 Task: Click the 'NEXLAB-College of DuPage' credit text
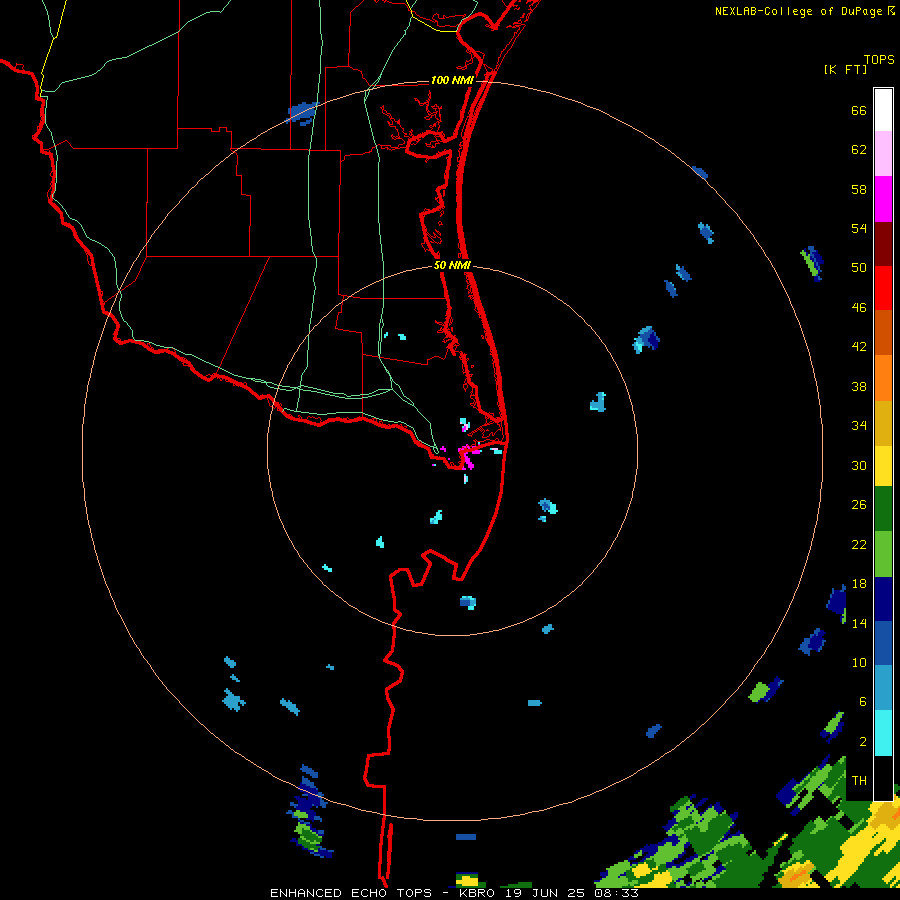coord(798,11)
